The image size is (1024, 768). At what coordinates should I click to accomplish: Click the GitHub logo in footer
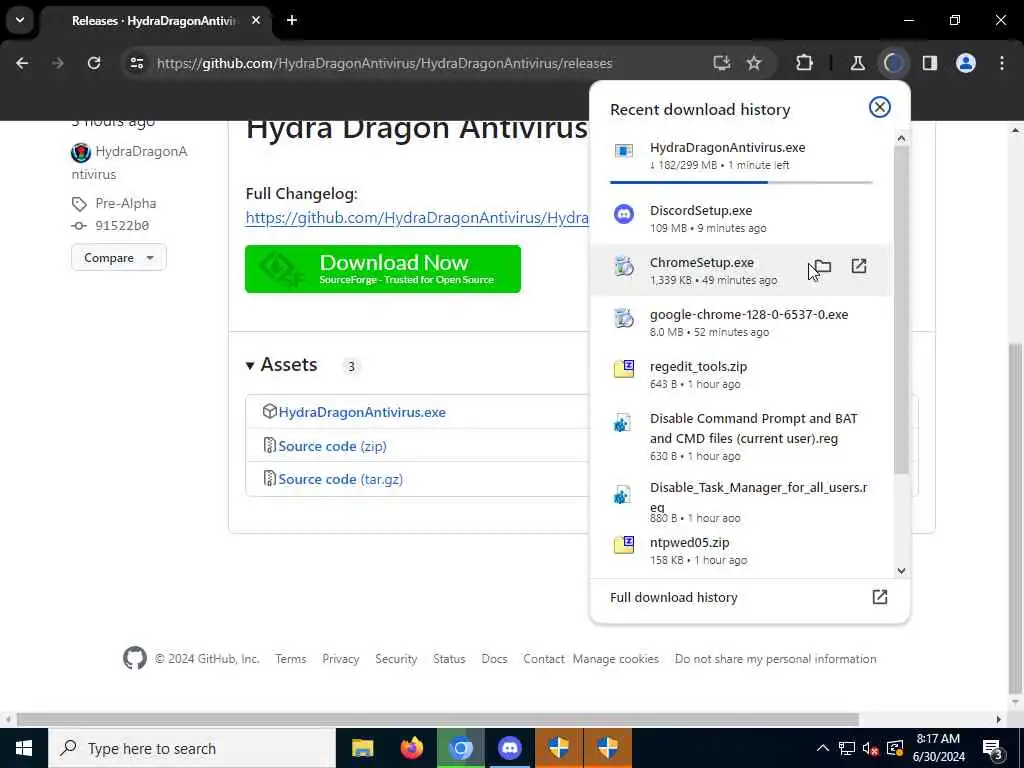click(135, 658)
